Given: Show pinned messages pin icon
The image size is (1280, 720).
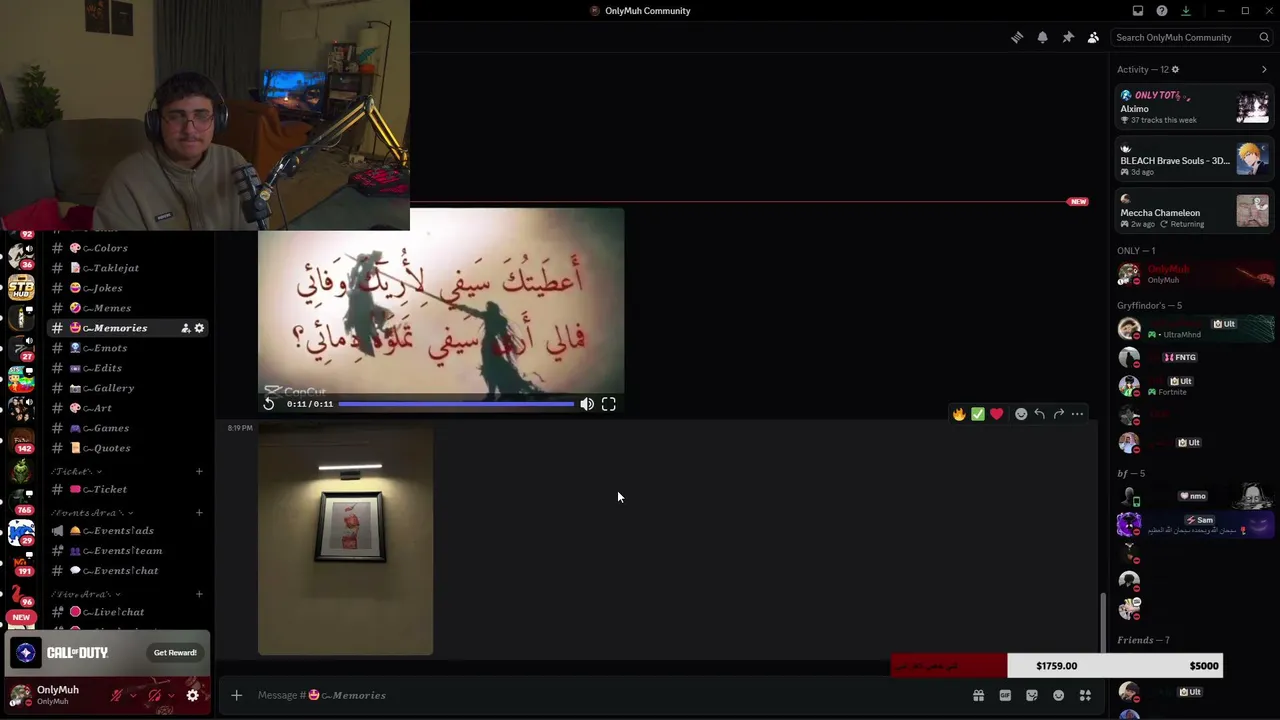Looking at the screenshot, I should (x=1068, y=37).
